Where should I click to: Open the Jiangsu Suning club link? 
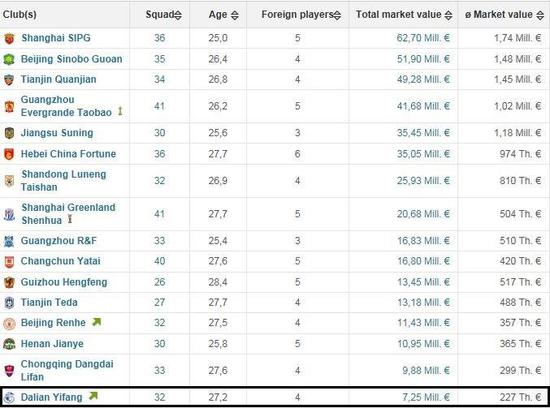point(57,133)
